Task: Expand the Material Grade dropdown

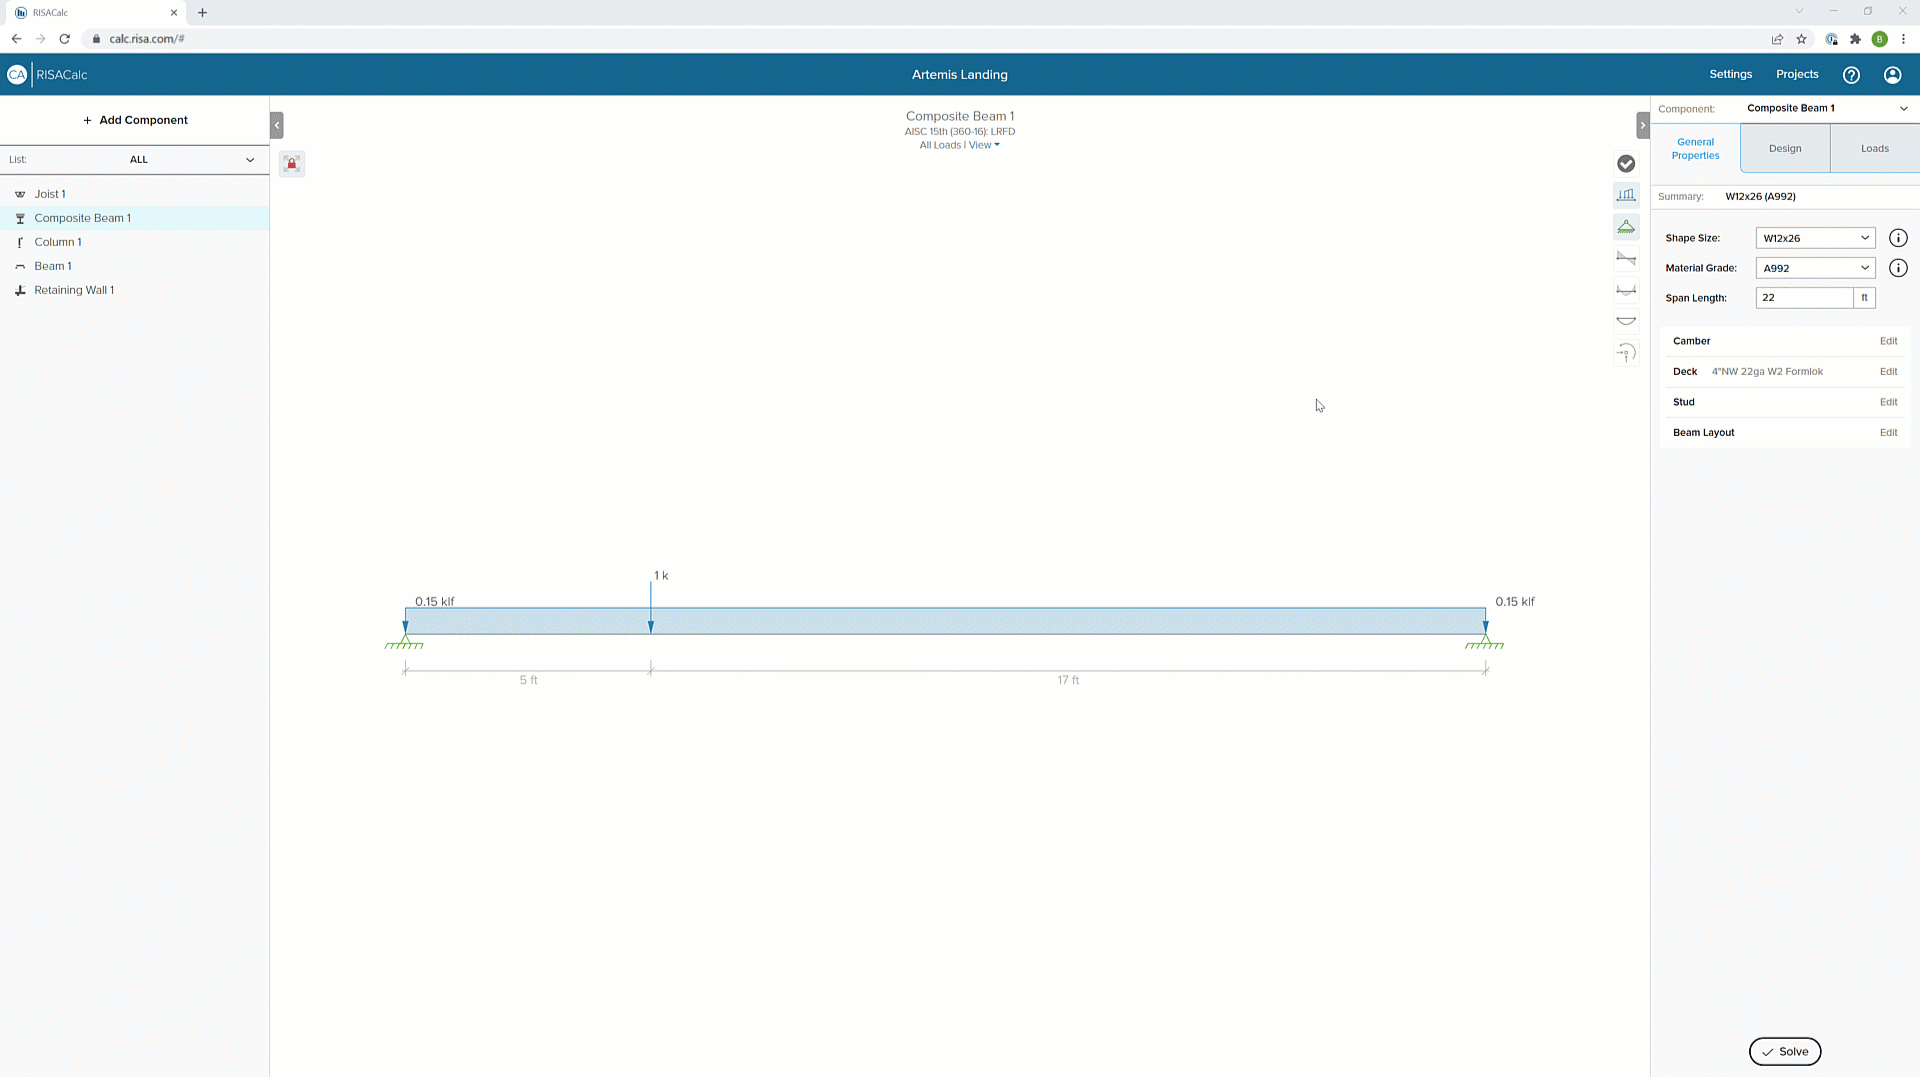Action: (x=1815, y=268)
